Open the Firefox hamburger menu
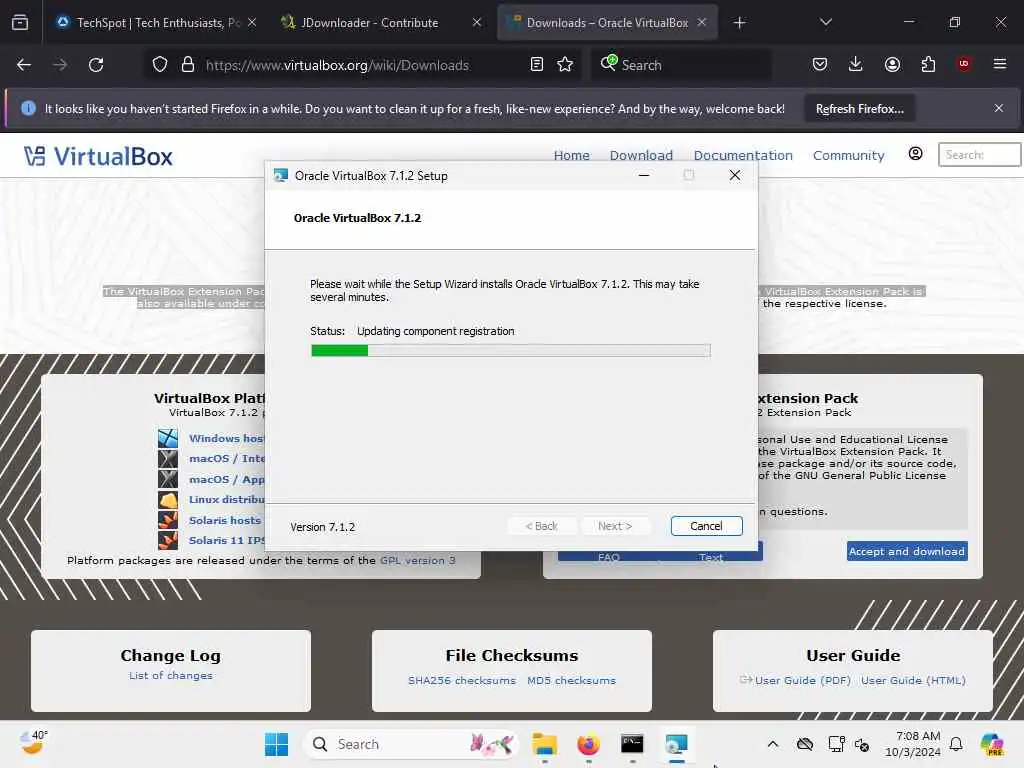This screenshot has height=768, width=1024. tap(1000, 64)
